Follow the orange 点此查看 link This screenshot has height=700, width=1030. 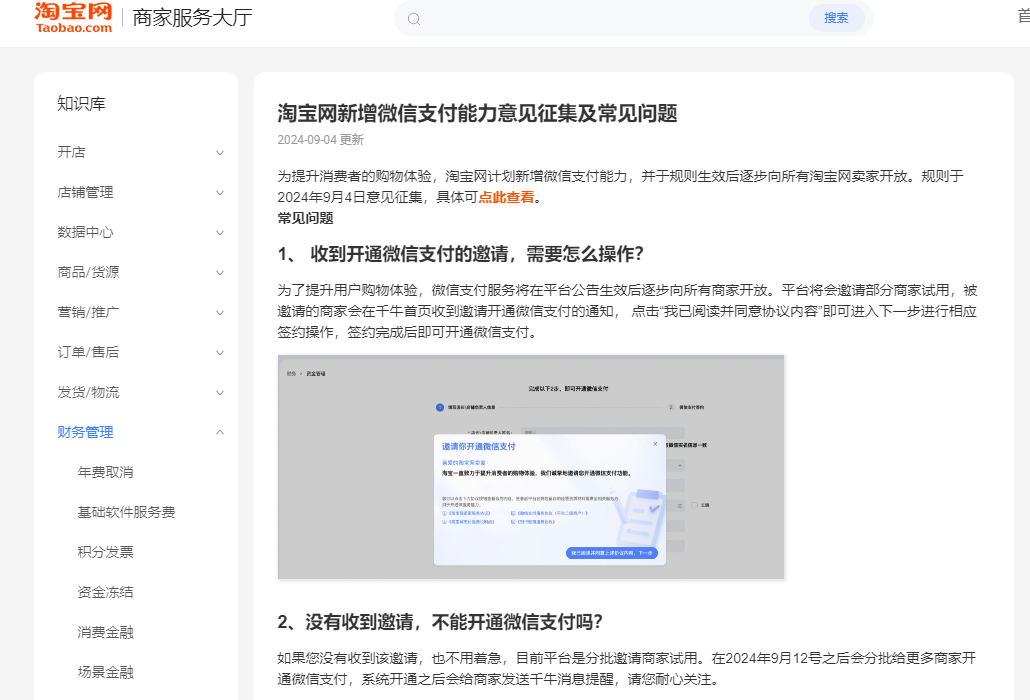506,197
